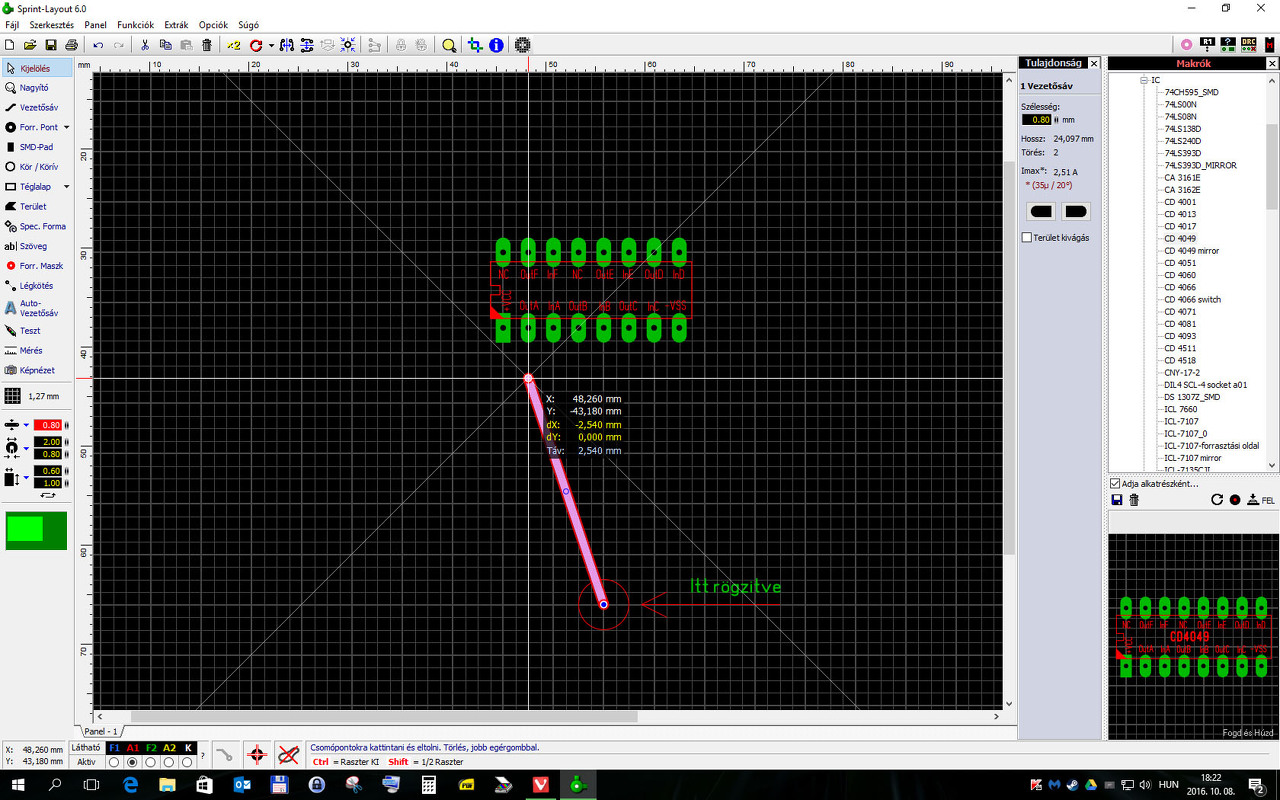Select the Kör / Körív circle tool
This screenshot has width=1280, height=800.
click(x=38, y=167)
